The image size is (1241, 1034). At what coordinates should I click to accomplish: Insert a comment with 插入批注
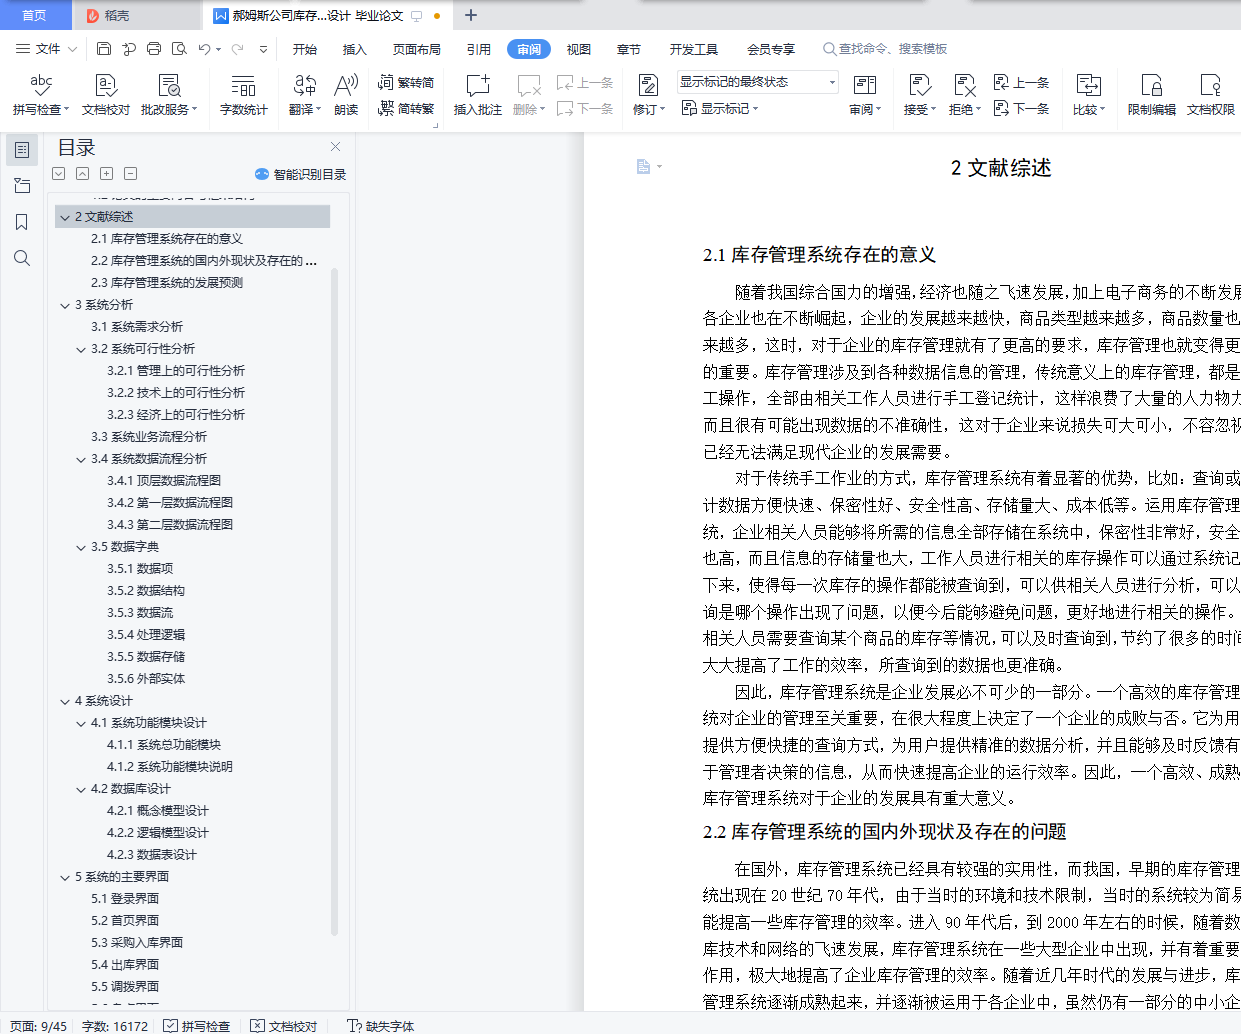click(478, 94)
